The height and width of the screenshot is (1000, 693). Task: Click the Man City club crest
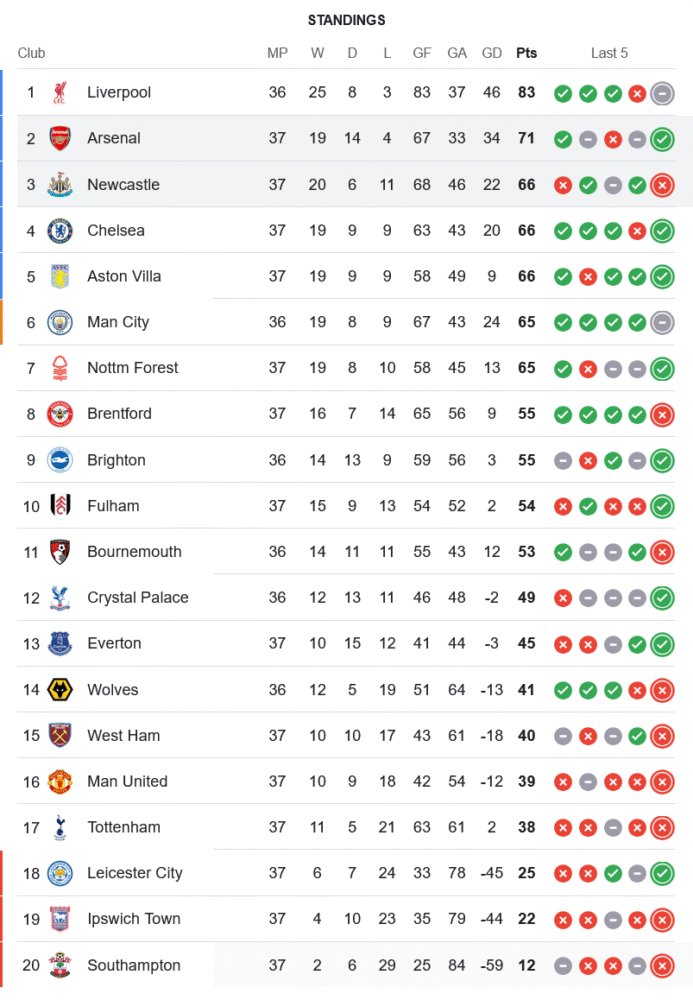pos(60,323)
